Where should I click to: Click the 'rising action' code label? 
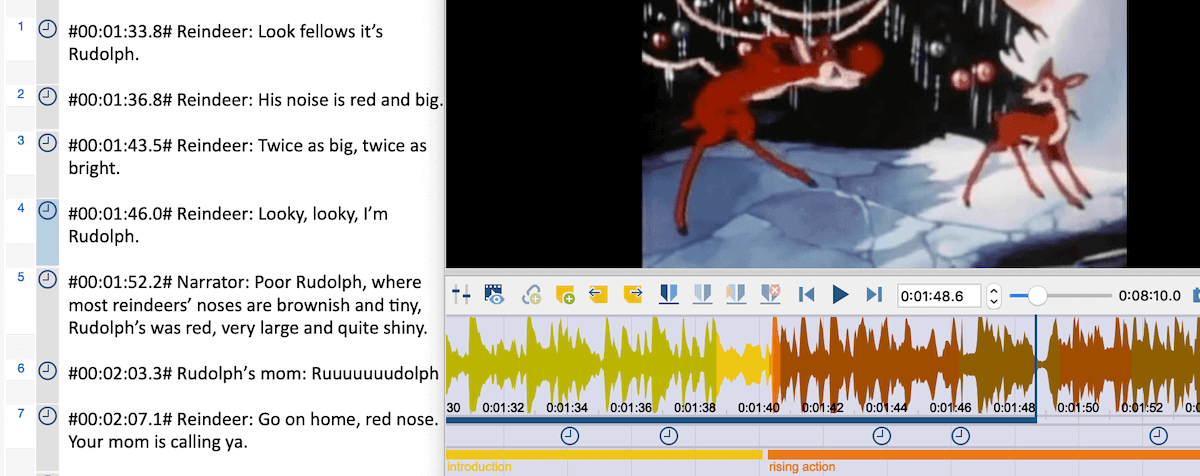point(802,467)
